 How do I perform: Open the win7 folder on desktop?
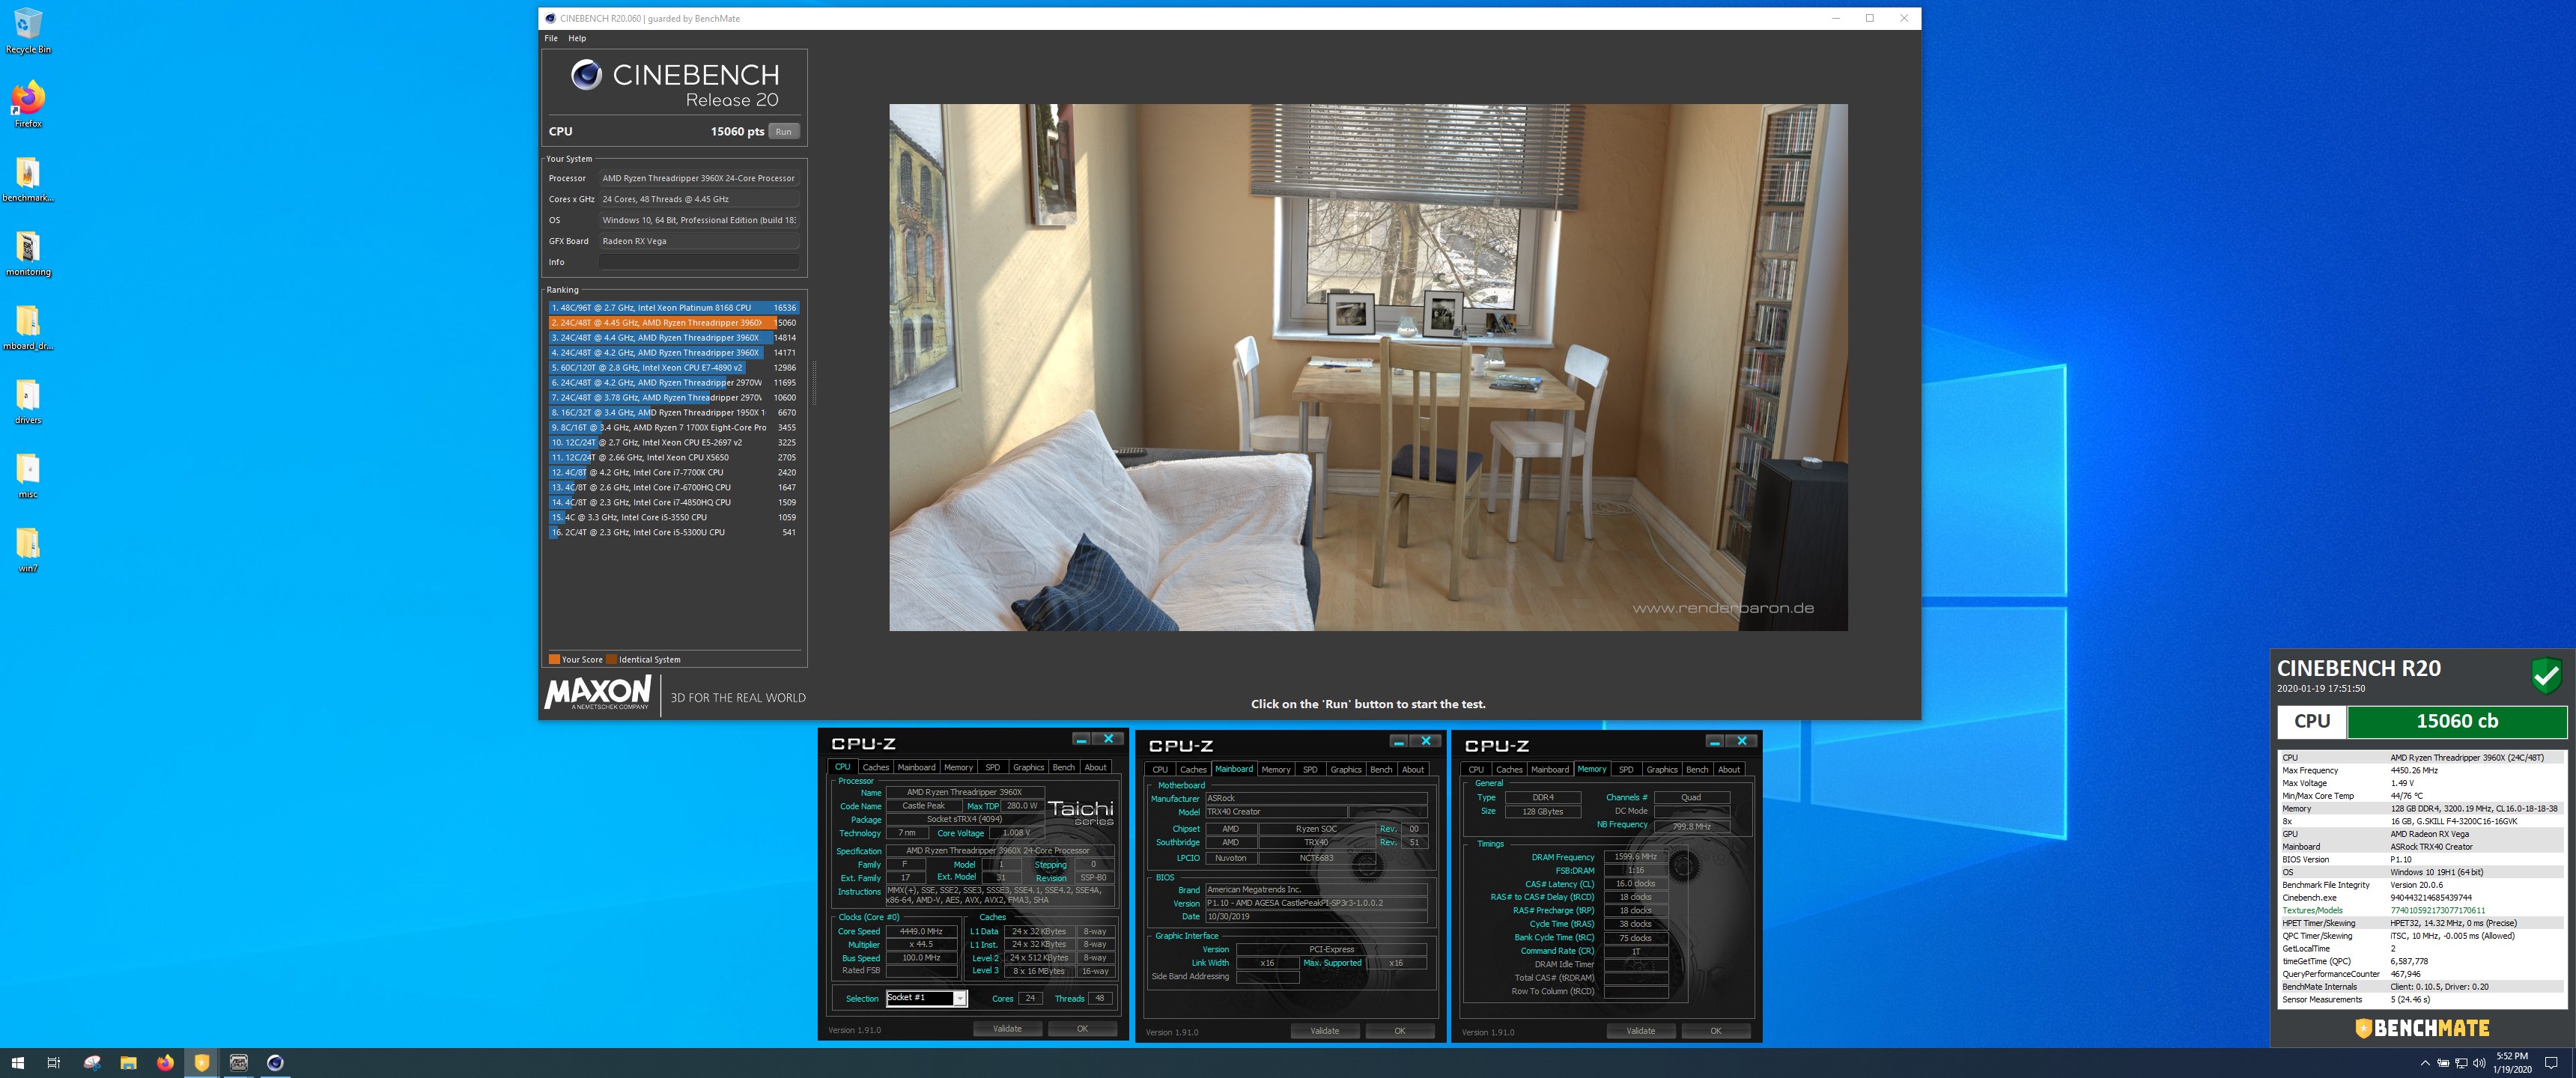28,549
